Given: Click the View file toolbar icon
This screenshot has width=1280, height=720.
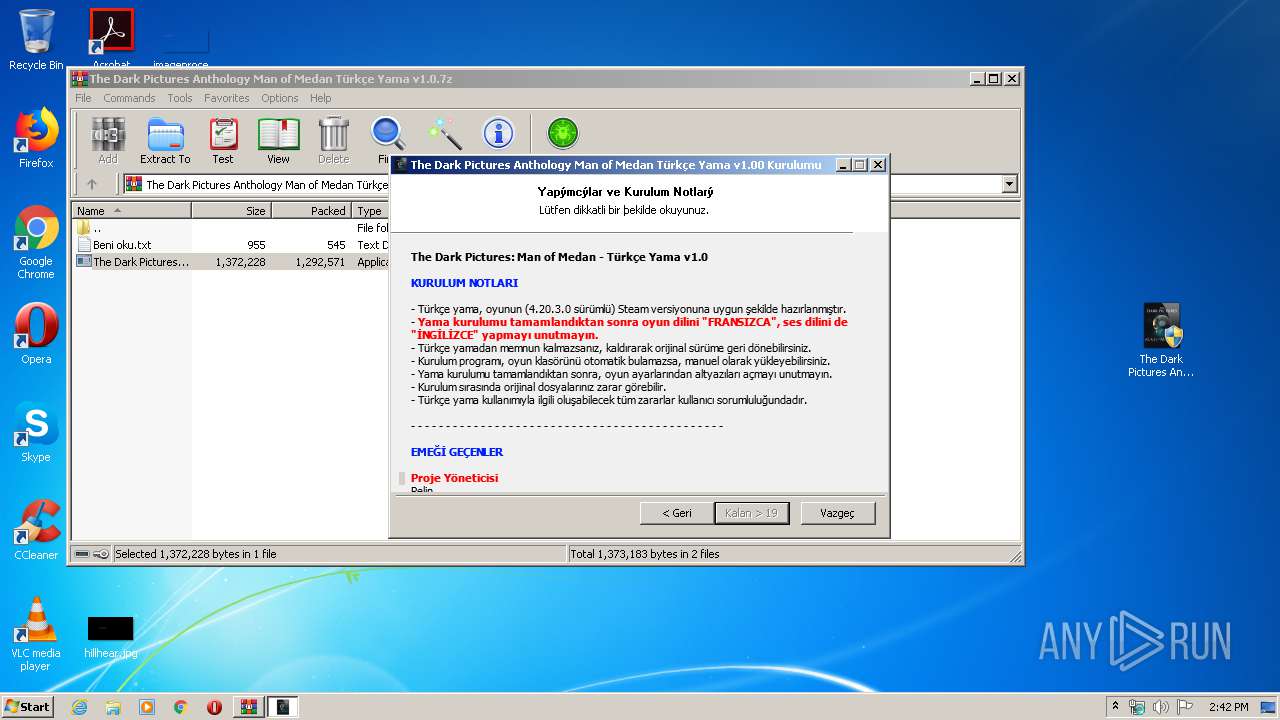Looking at the screenshot, I should coord(278,140).
